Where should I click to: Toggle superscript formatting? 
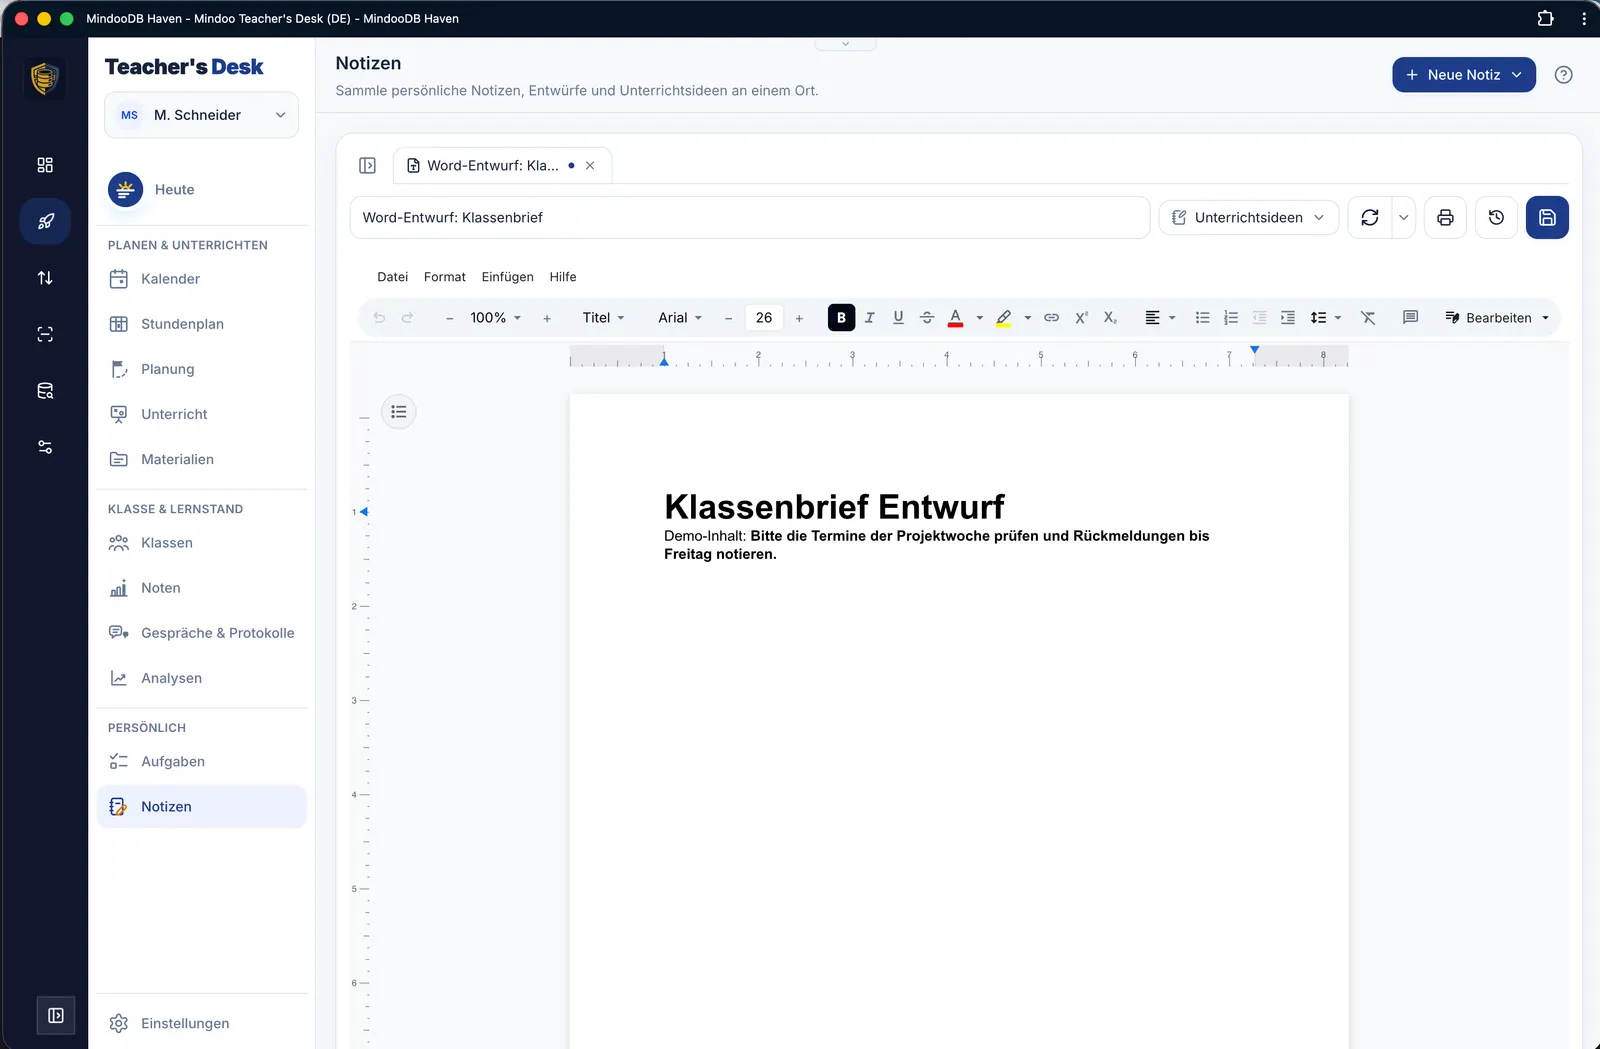[x=1081, y=318]
